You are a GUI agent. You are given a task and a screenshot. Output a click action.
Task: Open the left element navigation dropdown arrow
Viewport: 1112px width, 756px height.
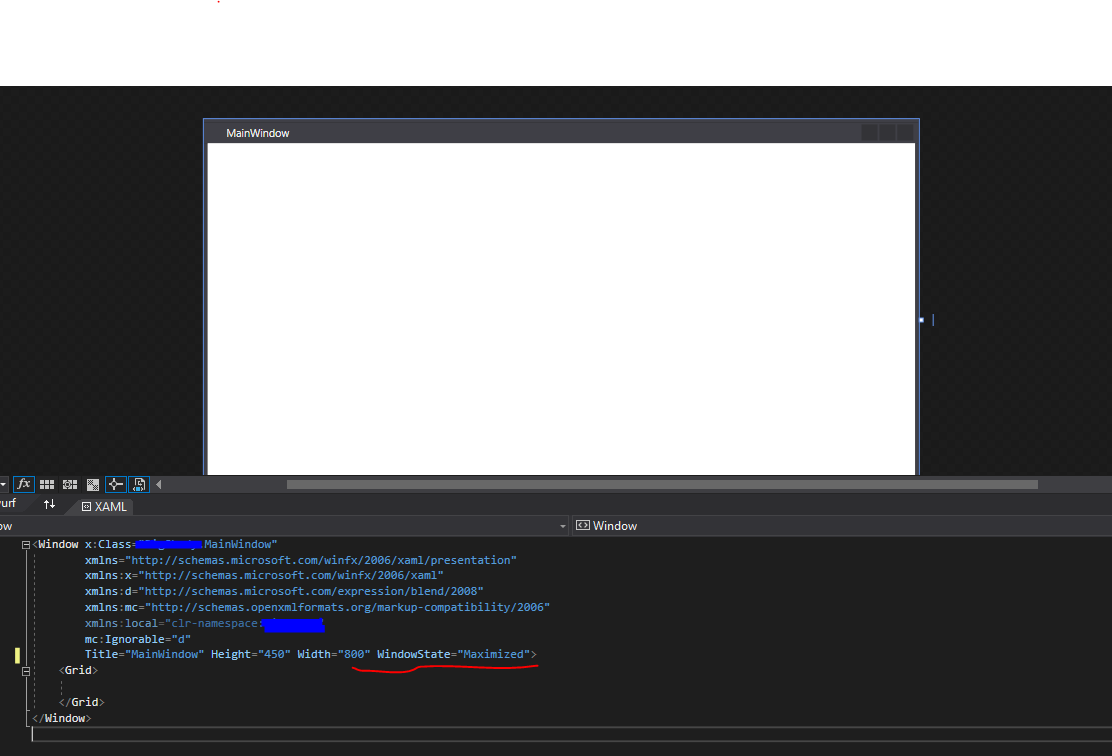pyautogui.click(x=562, y=526)
